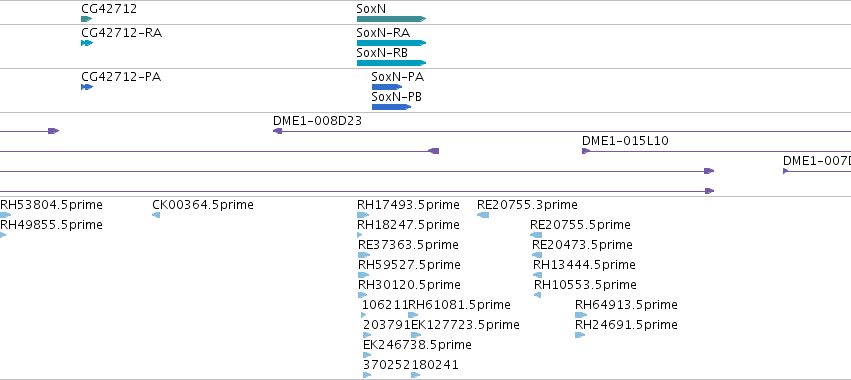
Task: Click the DME1-008D23 clone arrowhead
Action: click(277, 131)
